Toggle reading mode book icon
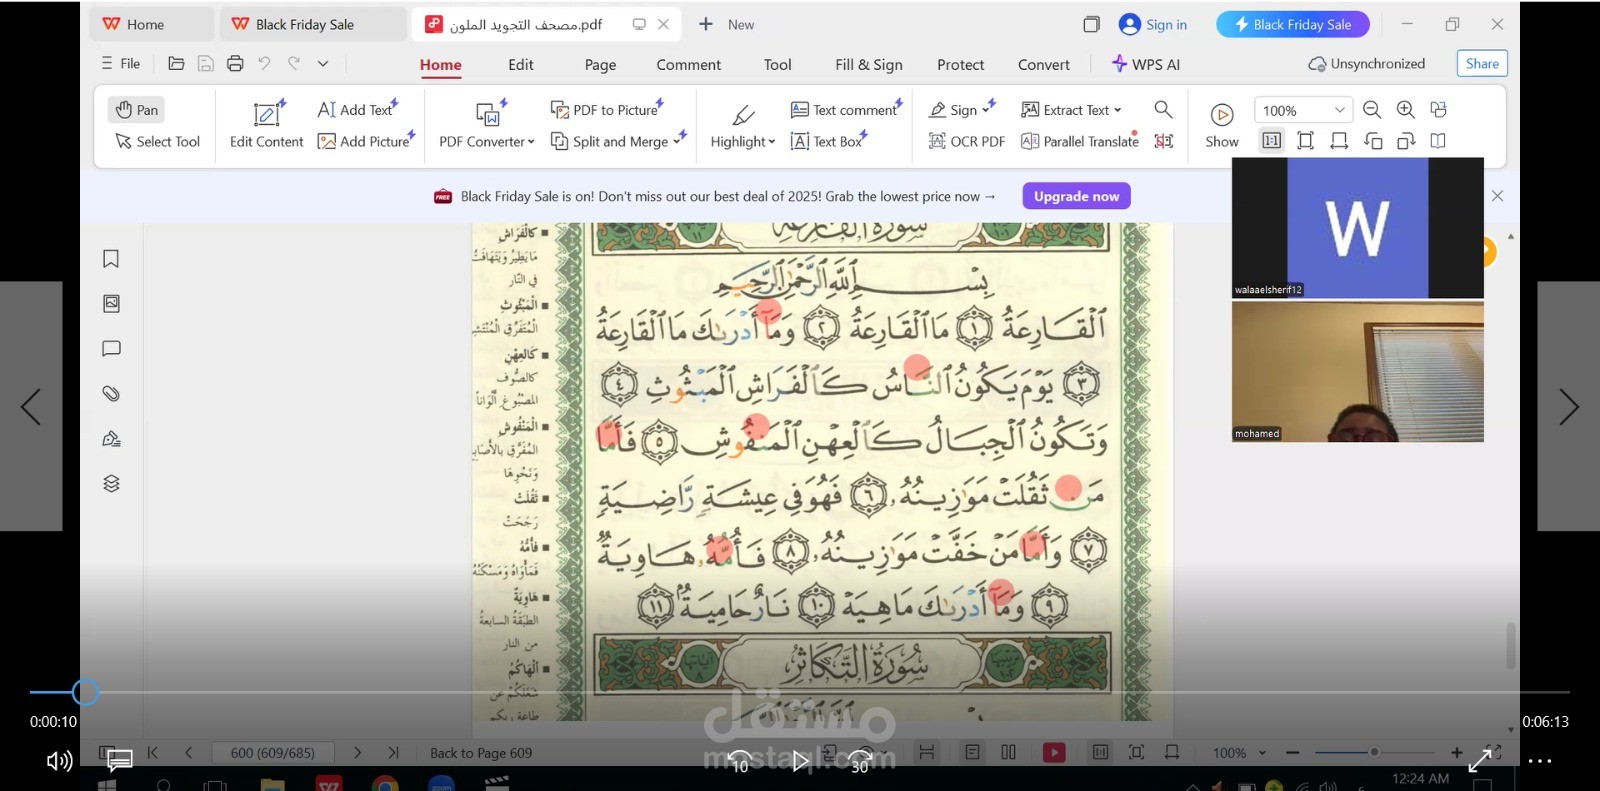 tap(1438, 141)
